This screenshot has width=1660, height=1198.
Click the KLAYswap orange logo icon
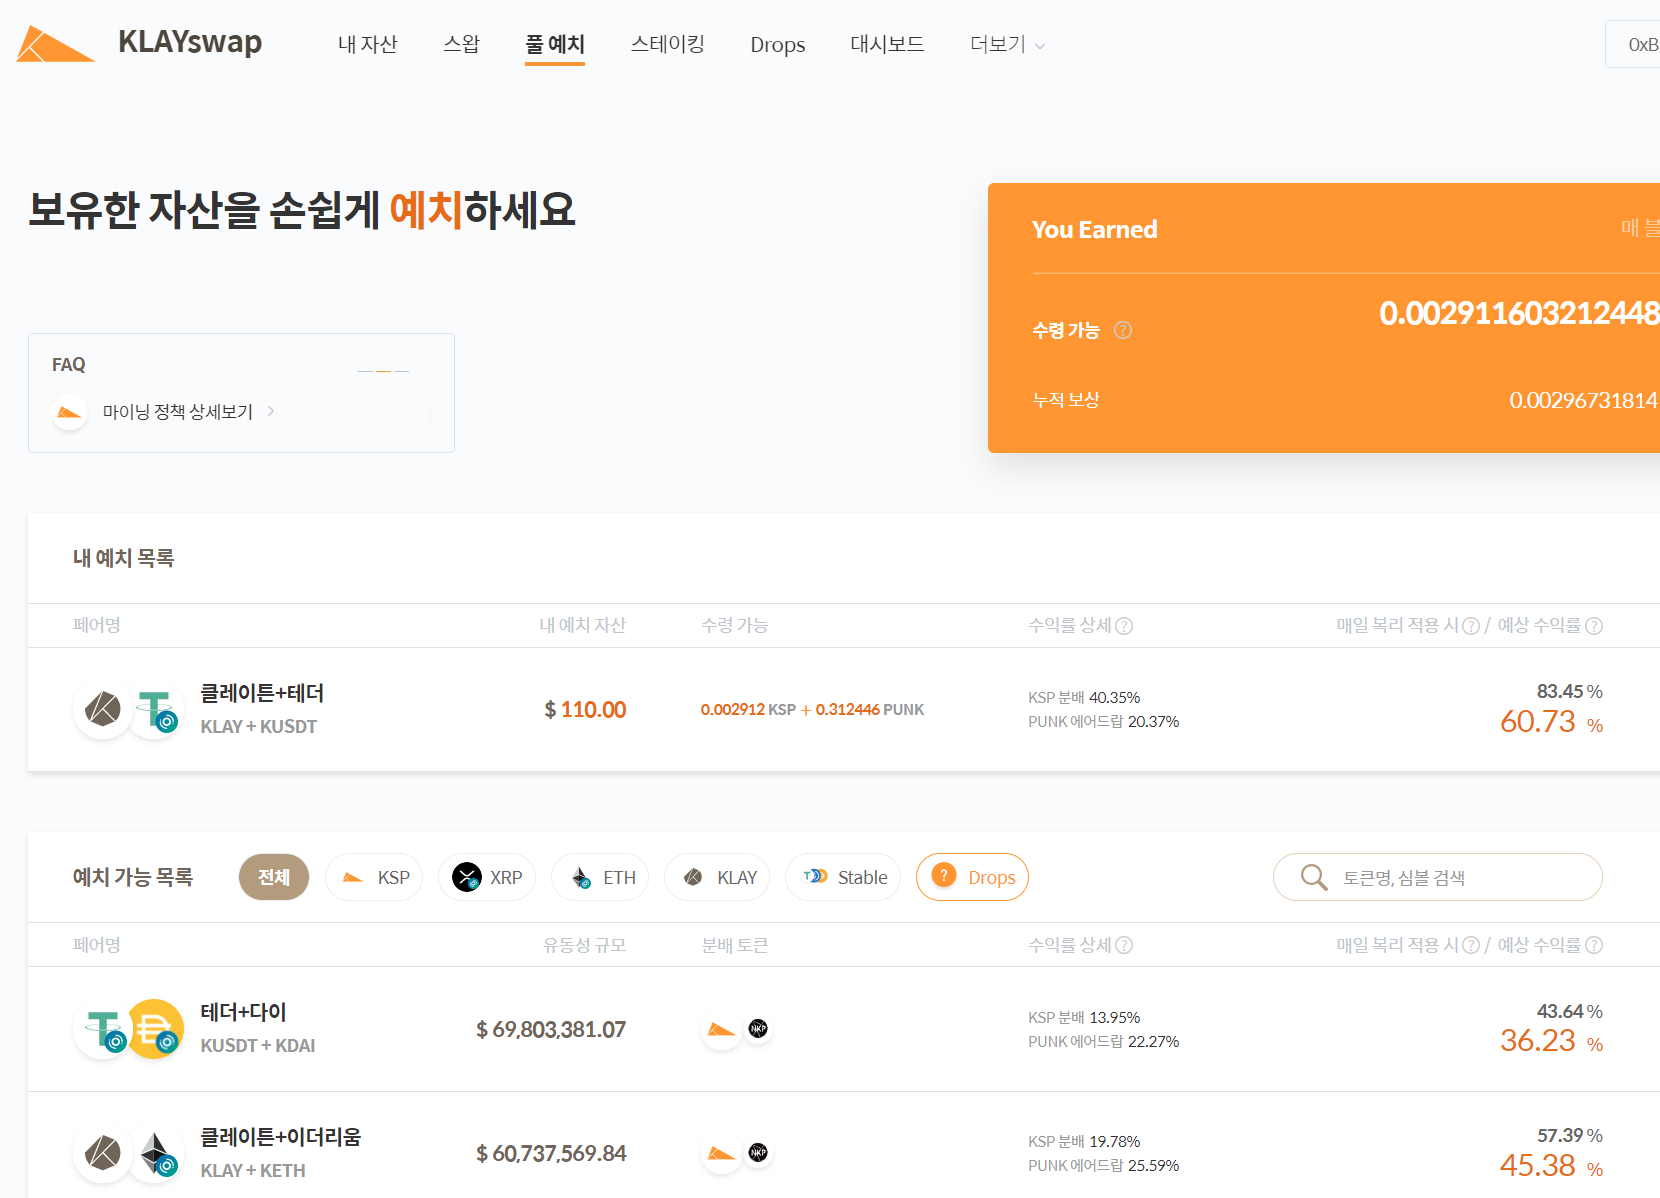[x=55, y=44]
